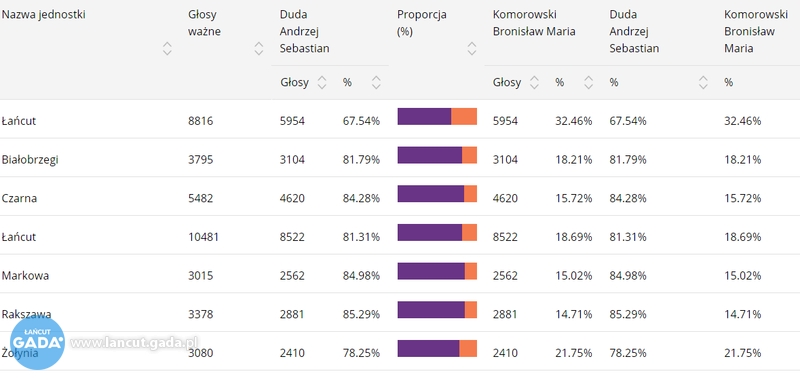Viewport: 800px width, 380px height.
Task: Sort Komorowski Głosy column
Action: (534, 82)
